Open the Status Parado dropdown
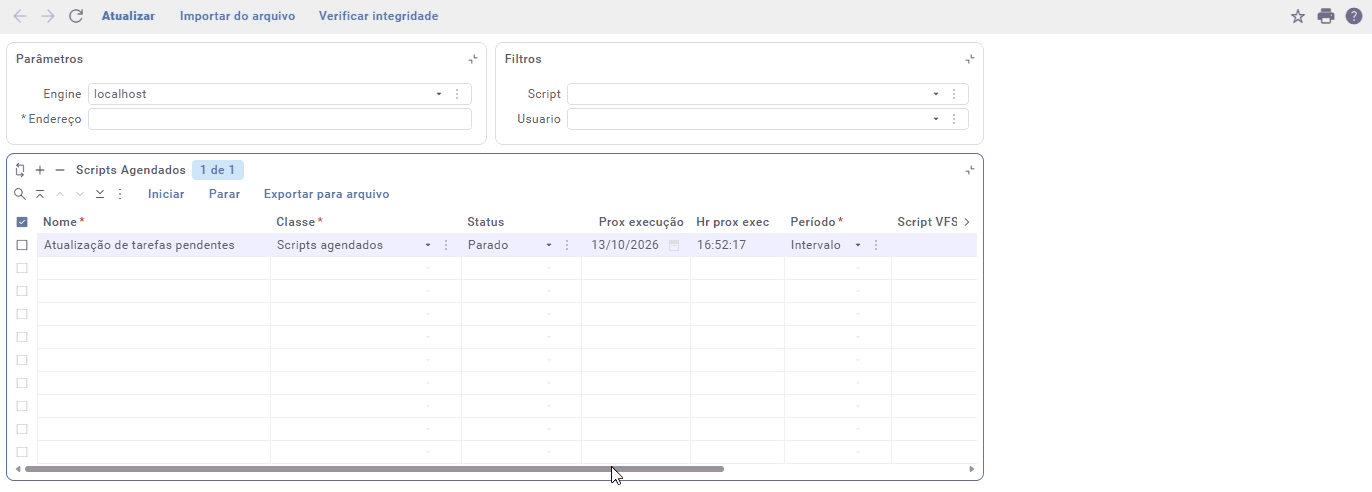This screenshot has width=1372, height=492. click(549, 245)
